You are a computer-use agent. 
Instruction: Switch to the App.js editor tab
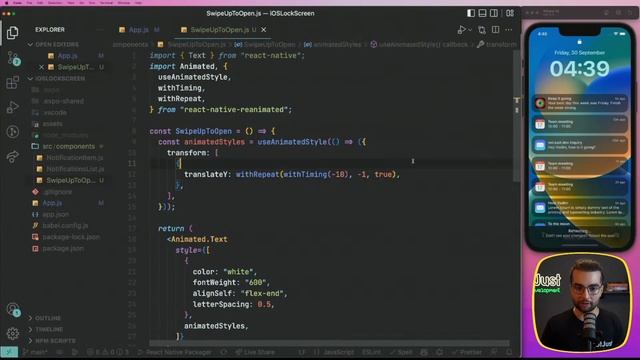139,30
